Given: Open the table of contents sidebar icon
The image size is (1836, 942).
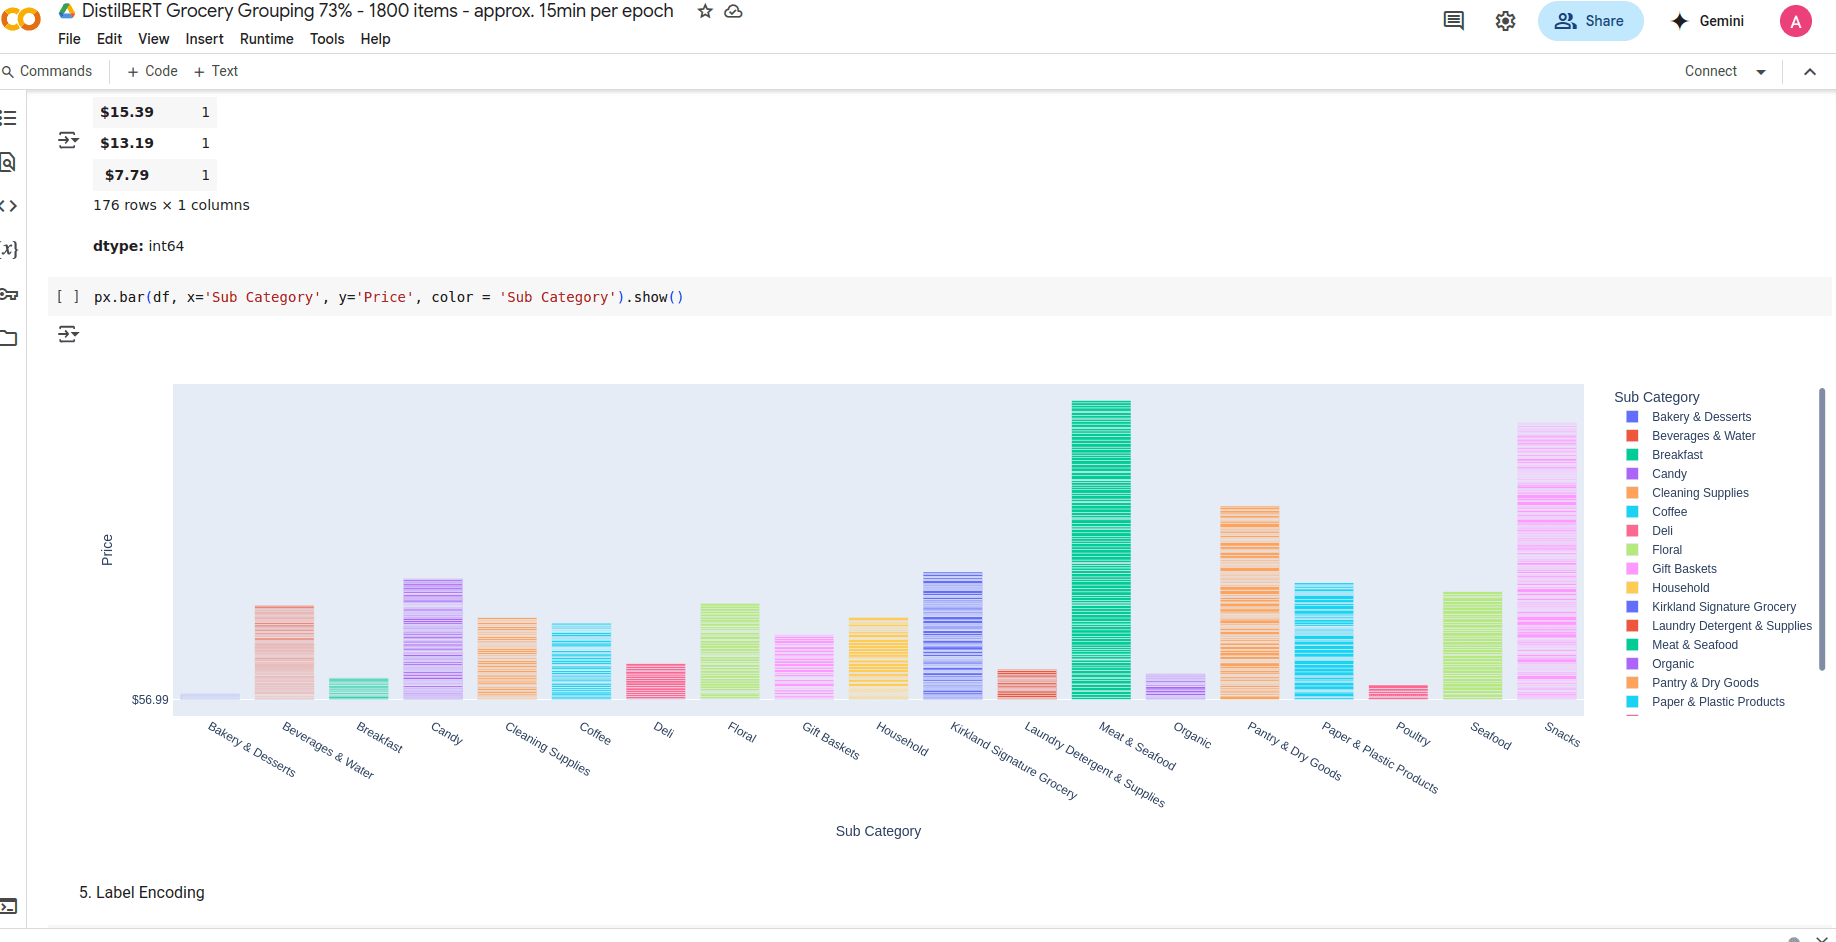Looking at the screenshot, I should tap(8, 118).
